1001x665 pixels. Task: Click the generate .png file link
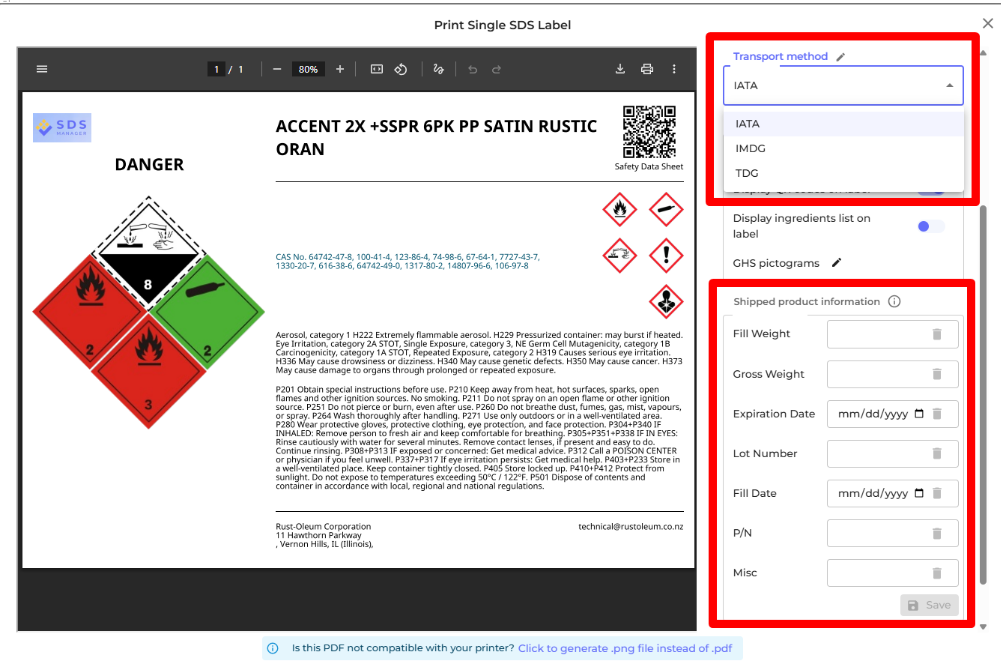624,648
